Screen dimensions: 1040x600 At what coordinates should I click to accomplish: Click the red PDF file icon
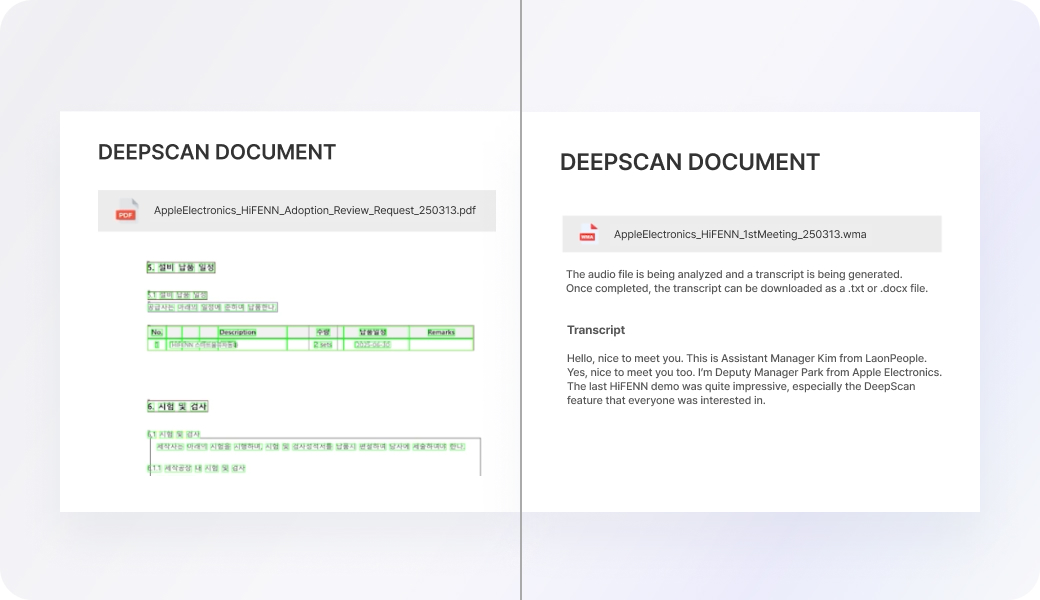click(x=126, y=211)
